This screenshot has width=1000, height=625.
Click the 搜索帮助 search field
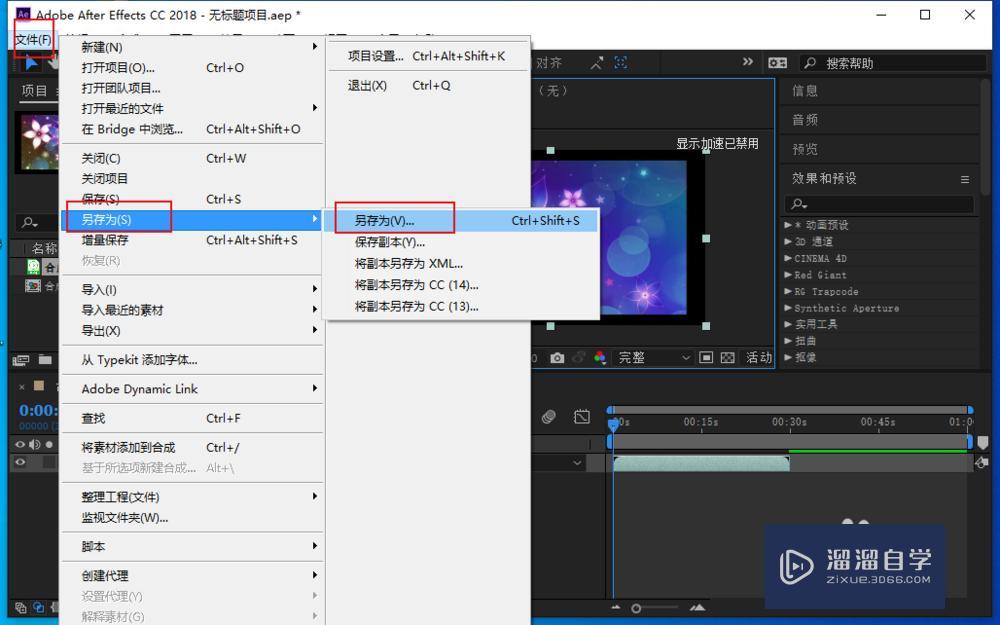pyautogui.click(x=893, y=63)
